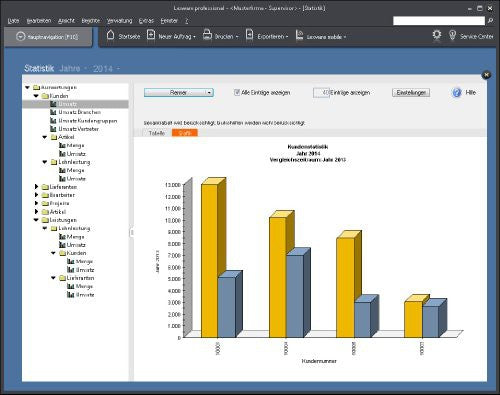
Task: Open Menge under Kunden's Lohnleistung folder
Action: point(71,170)
